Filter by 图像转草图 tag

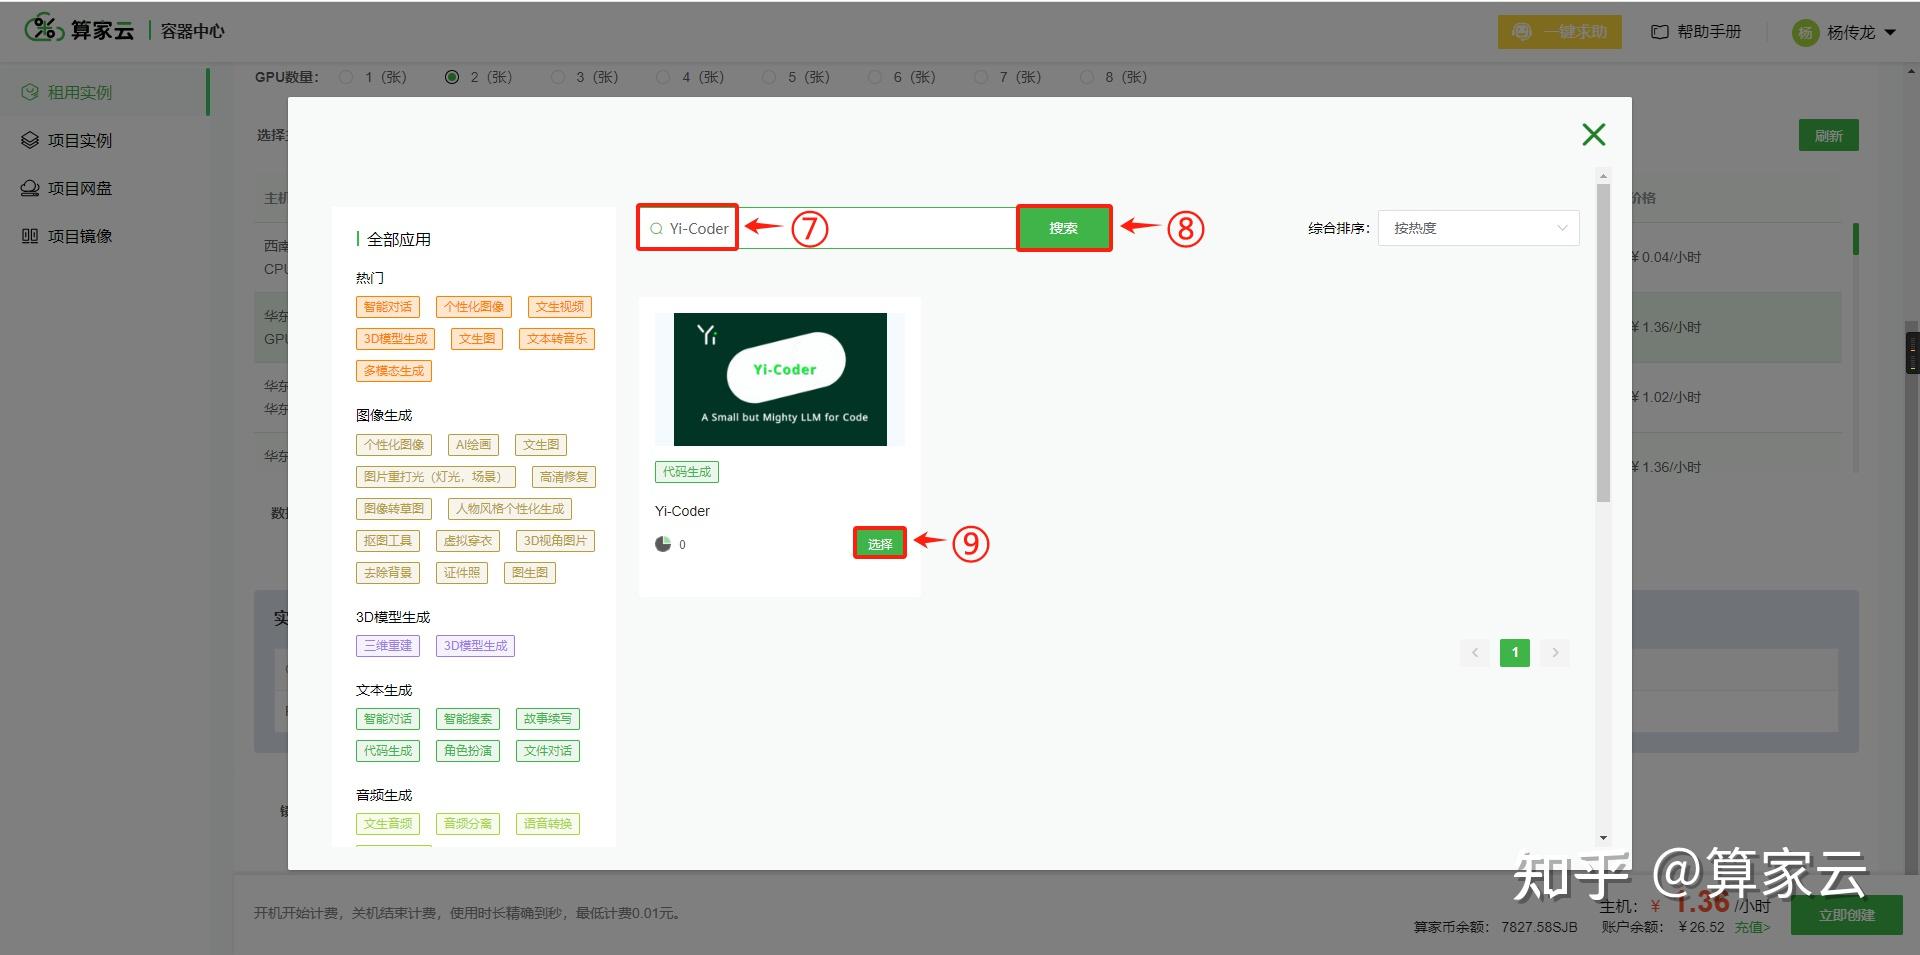coord(394,509)
